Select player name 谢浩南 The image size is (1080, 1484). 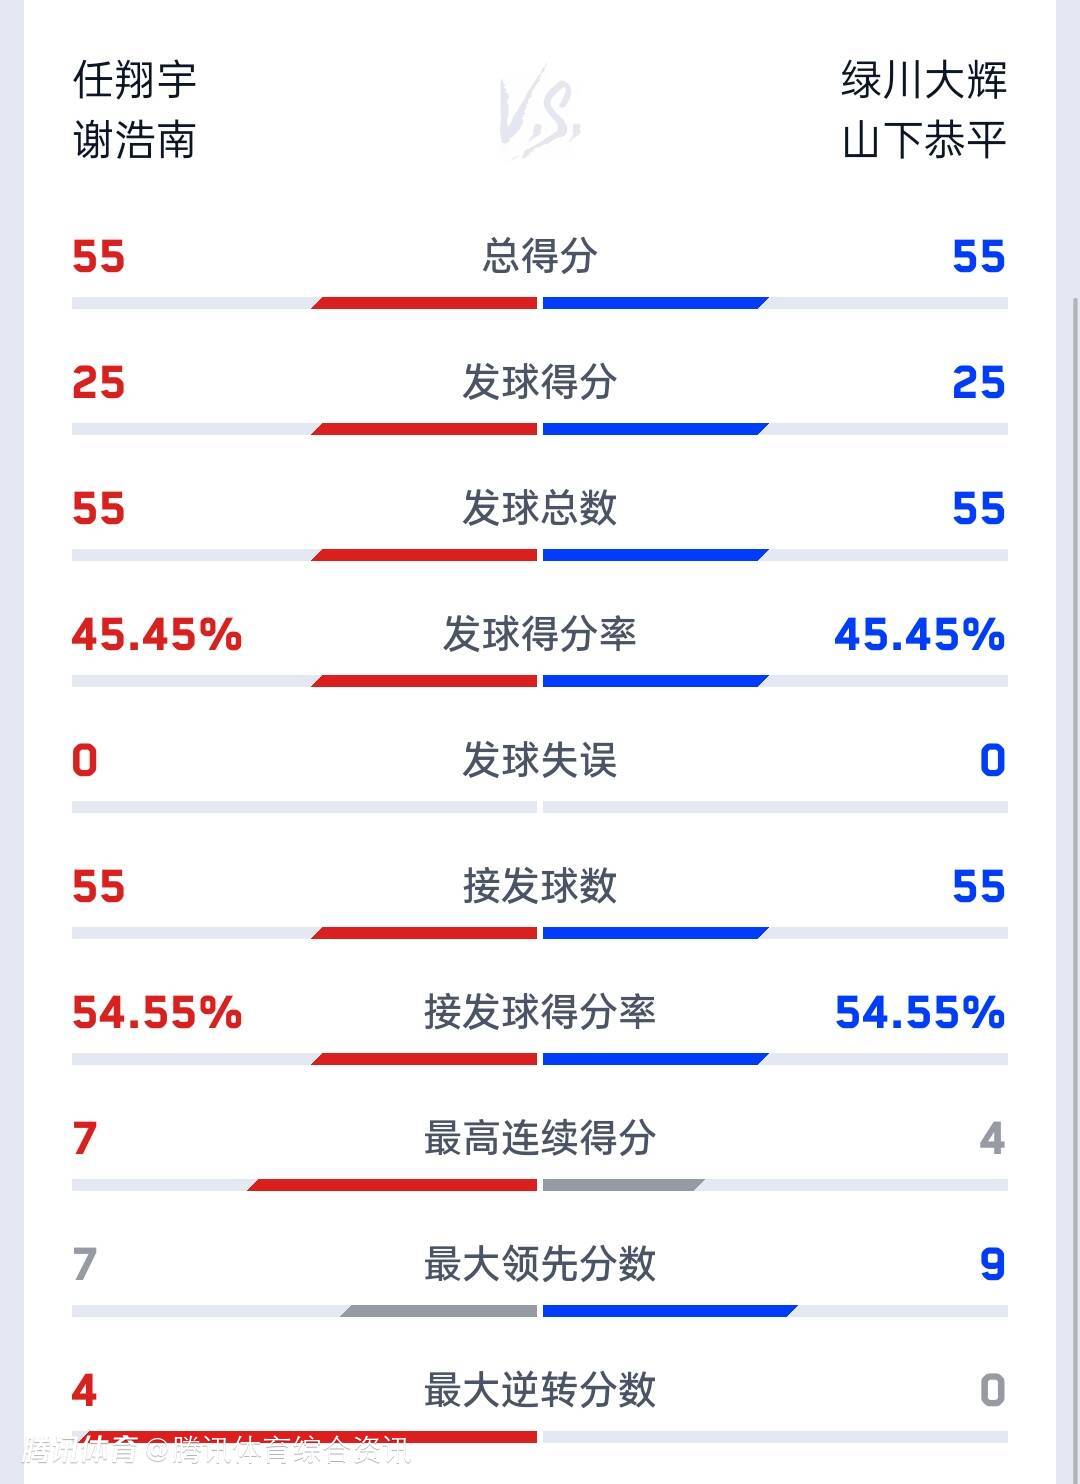(134, 140)
